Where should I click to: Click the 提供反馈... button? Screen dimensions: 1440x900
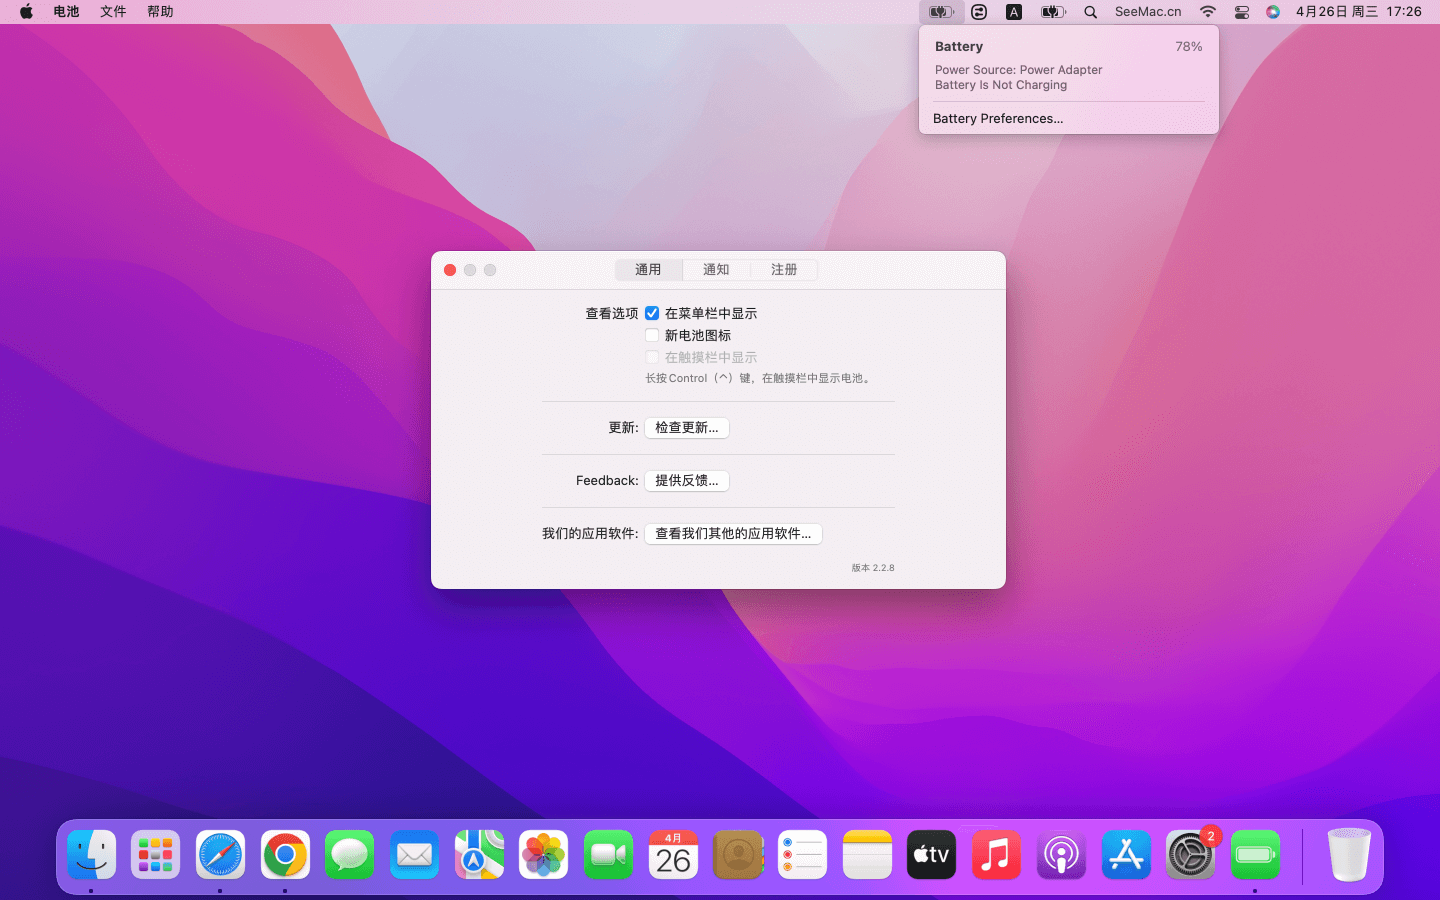pyautogui.click(x=686, y=481)
